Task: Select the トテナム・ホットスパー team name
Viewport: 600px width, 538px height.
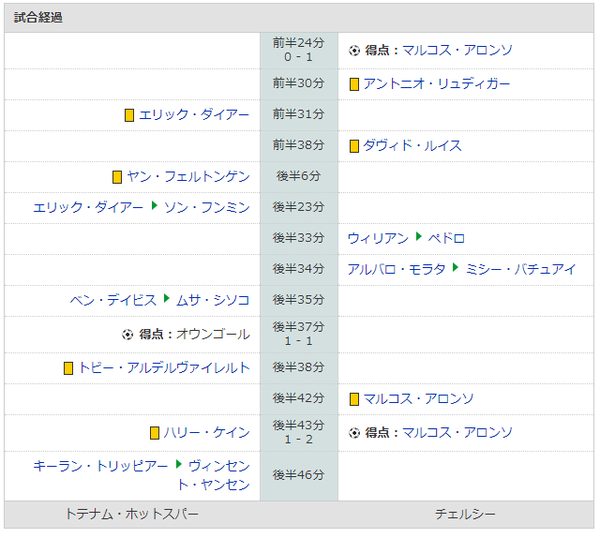Action: click(132, 515)
